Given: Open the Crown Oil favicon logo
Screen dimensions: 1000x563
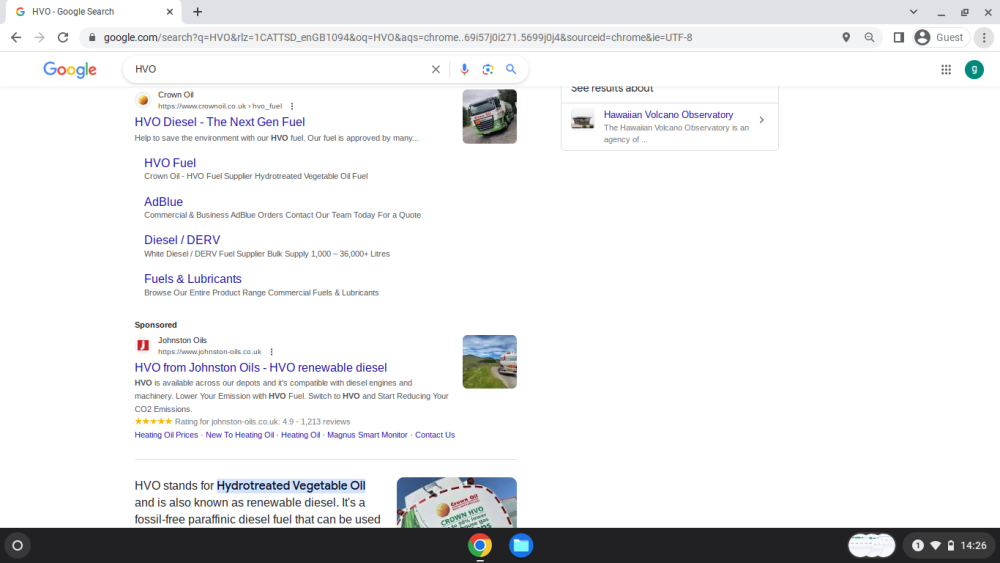Looking at the screenshot, I should (143, 100).
